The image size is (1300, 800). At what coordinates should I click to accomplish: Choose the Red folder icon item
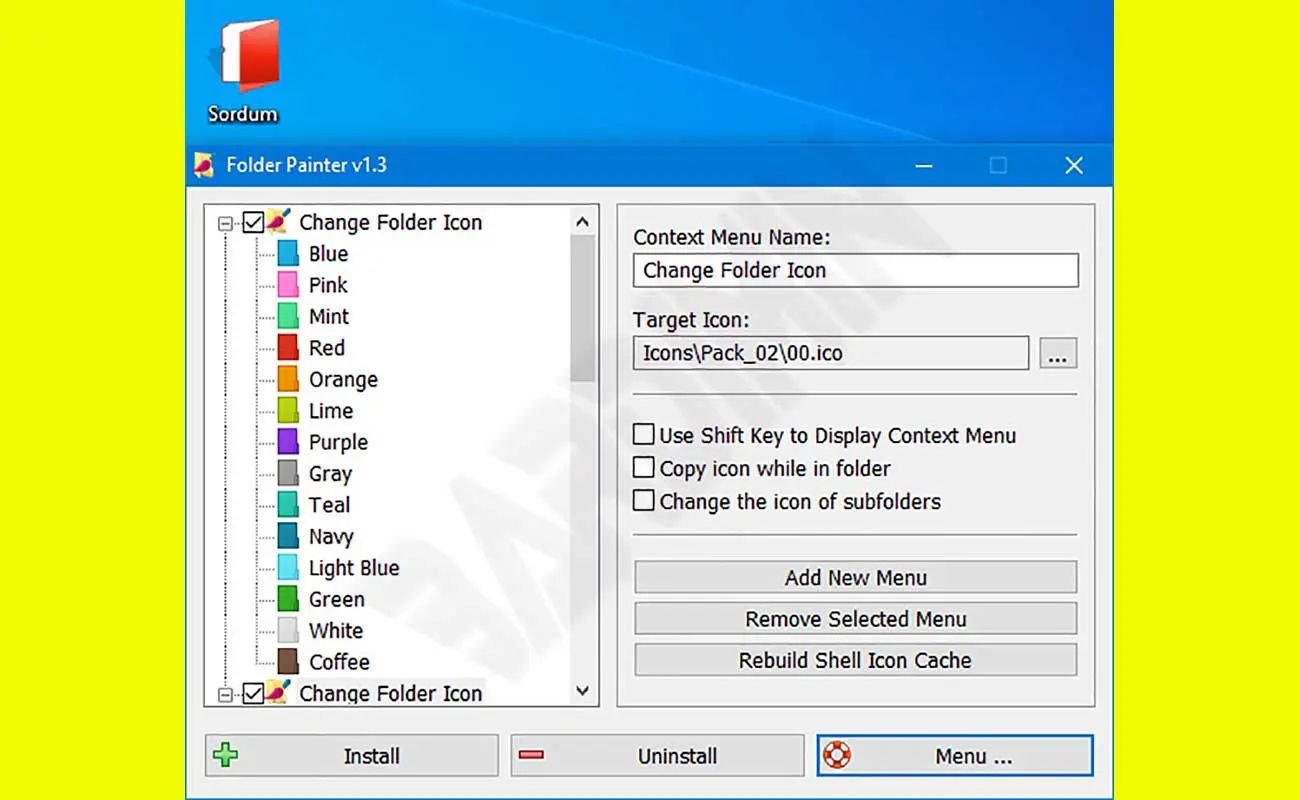326,348
